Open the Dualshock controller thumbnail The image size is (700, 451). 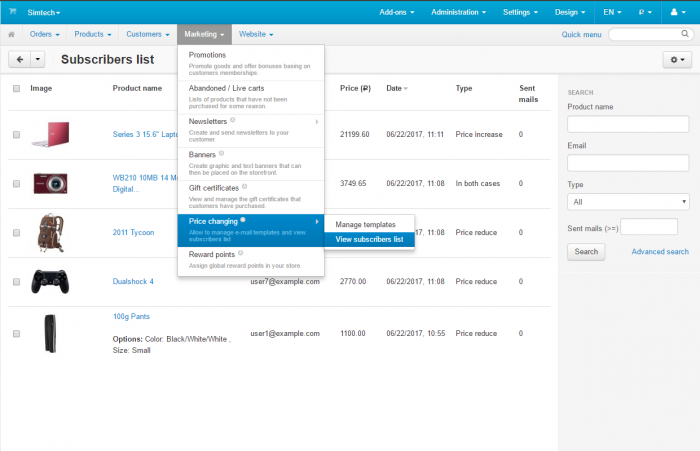[x=50, y=281]
